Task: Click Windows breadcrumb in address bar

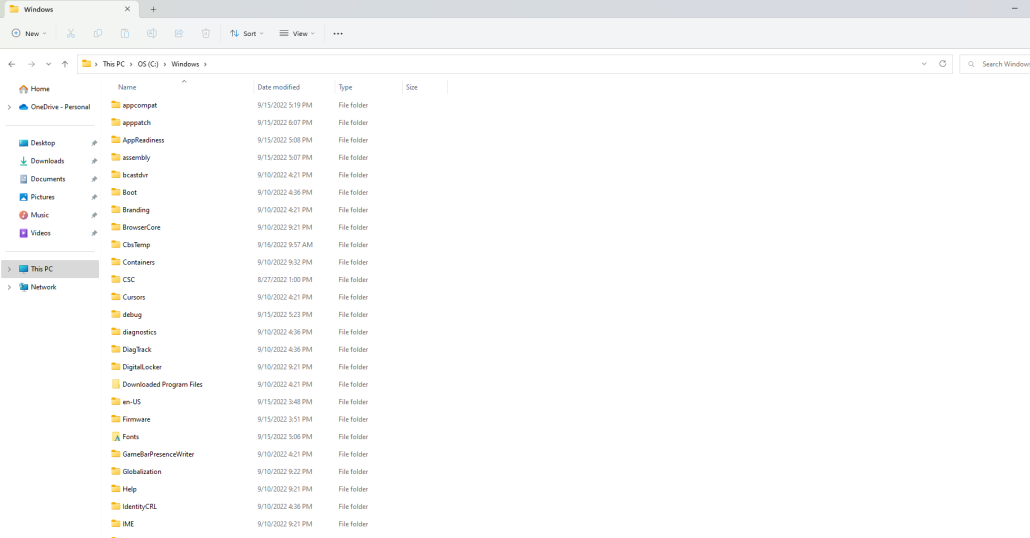Action: (185, 64)
